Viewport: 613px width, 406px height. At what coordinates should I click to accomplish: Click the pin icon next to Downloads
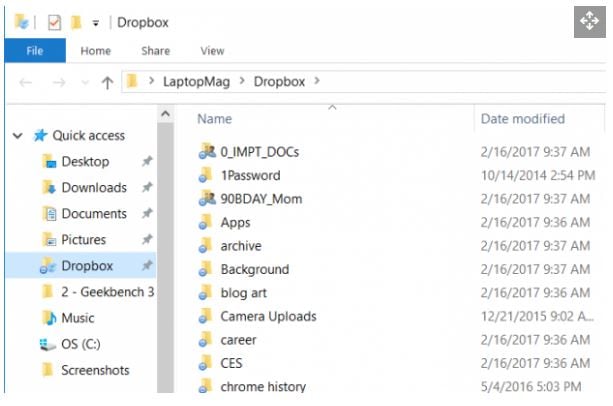point(147,187)
